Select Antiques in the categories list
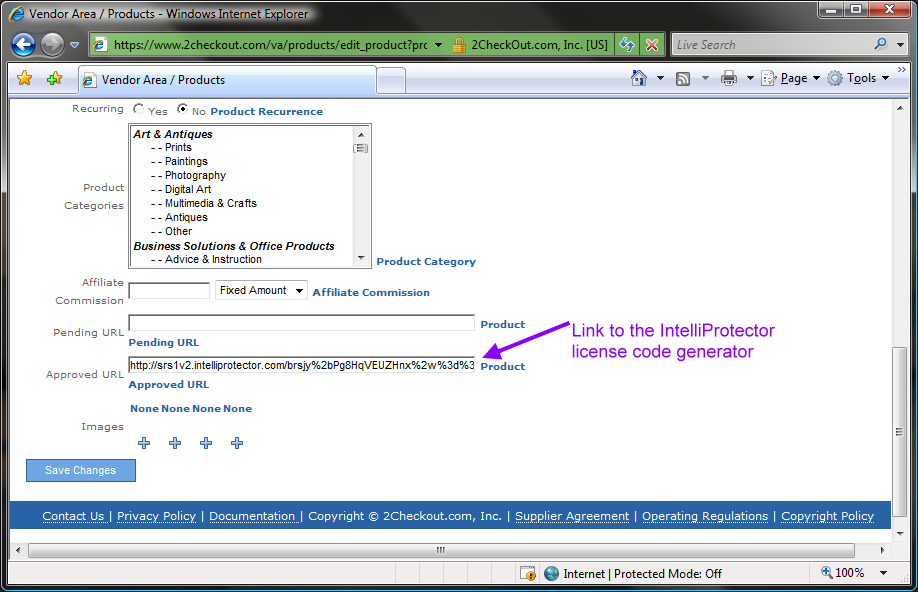This screenshot has width=918, height=592. pos(186,218)
